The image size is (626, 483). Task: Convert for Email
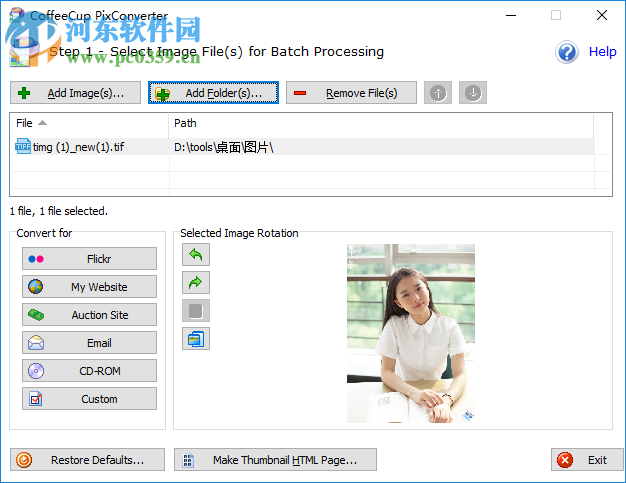coord(89,342)
